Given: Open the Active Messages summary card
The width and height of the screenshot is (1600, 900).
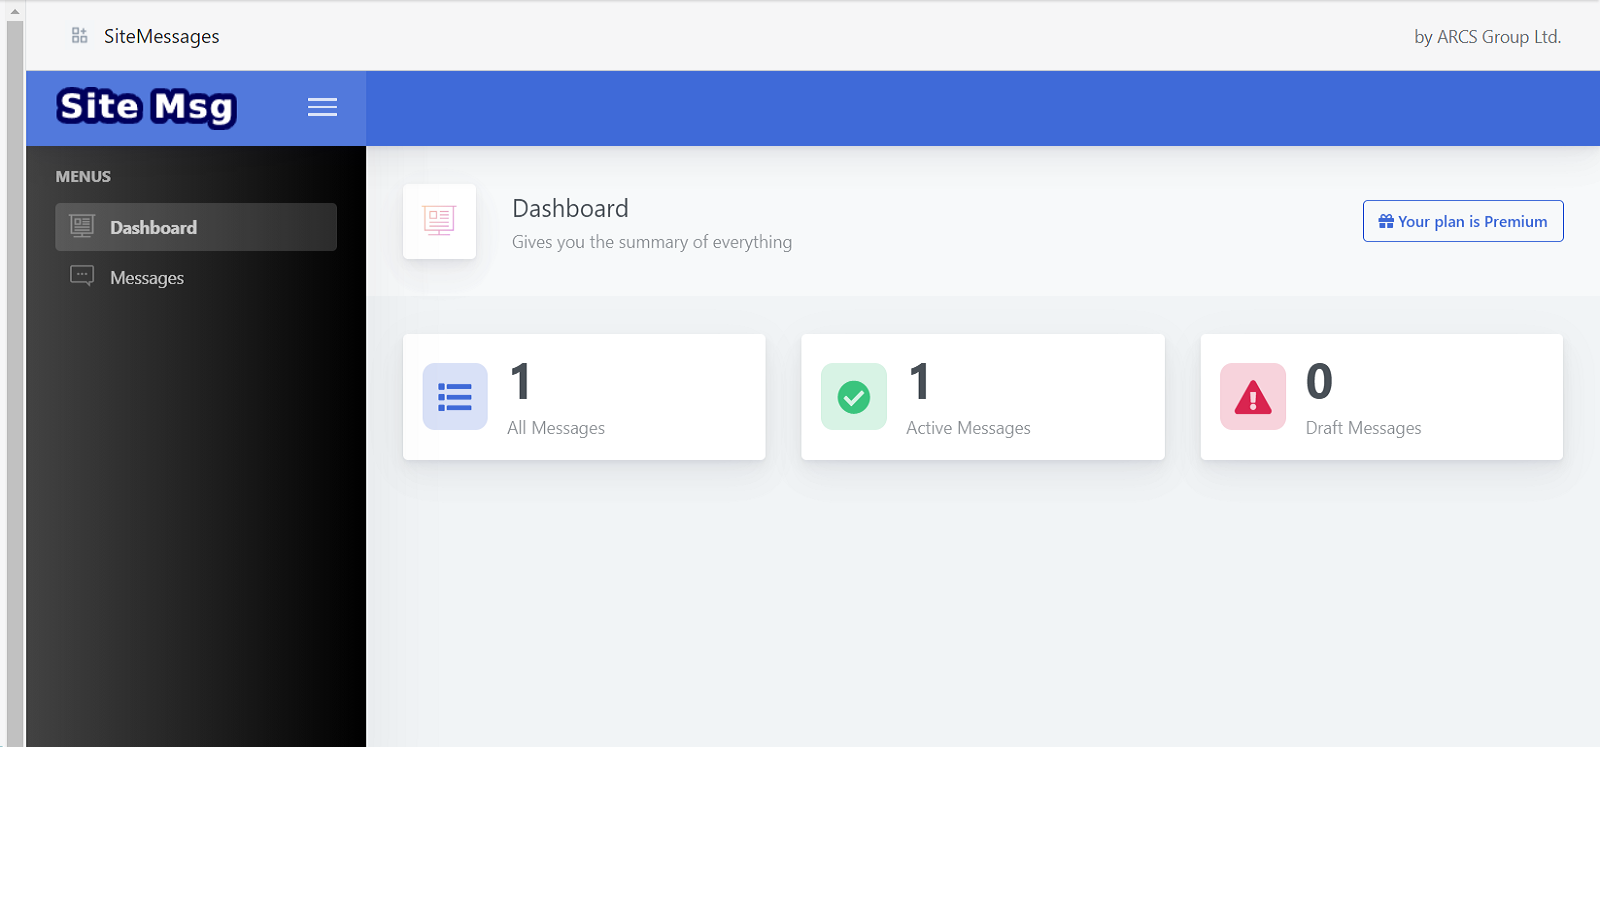Looking at the screenshot, I should (982, 396).
